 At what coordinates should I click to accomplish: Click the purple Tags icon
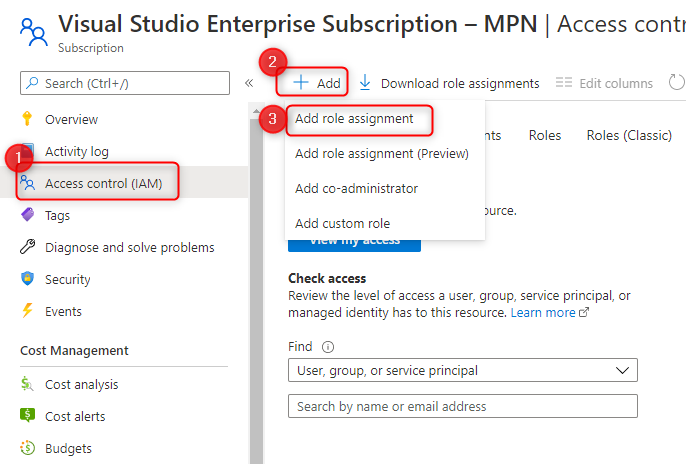pos(28,215)
